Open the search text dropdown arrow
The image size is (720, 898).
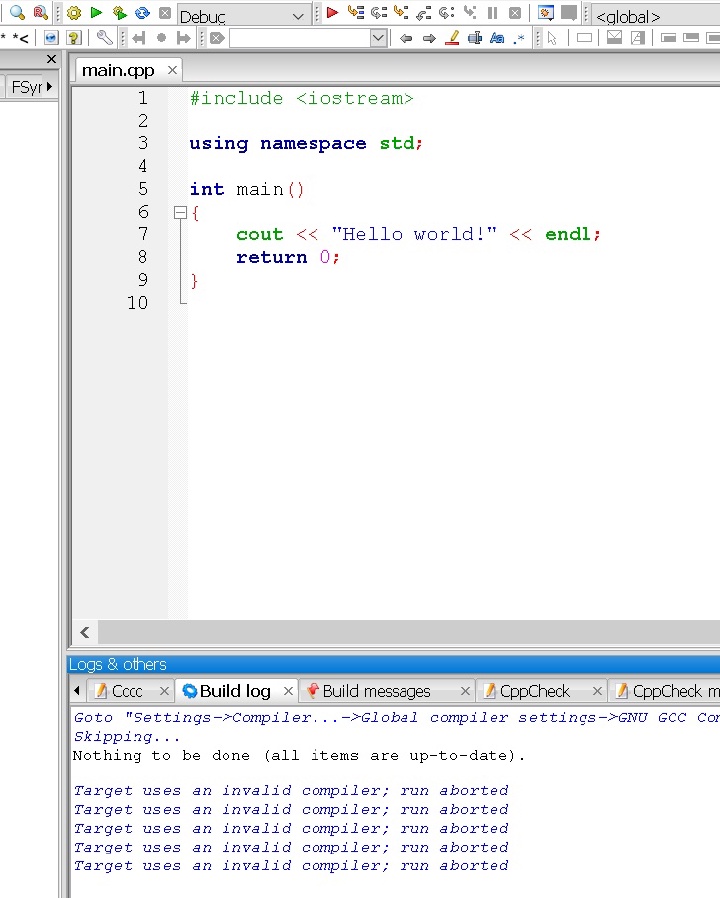[378, 38]
